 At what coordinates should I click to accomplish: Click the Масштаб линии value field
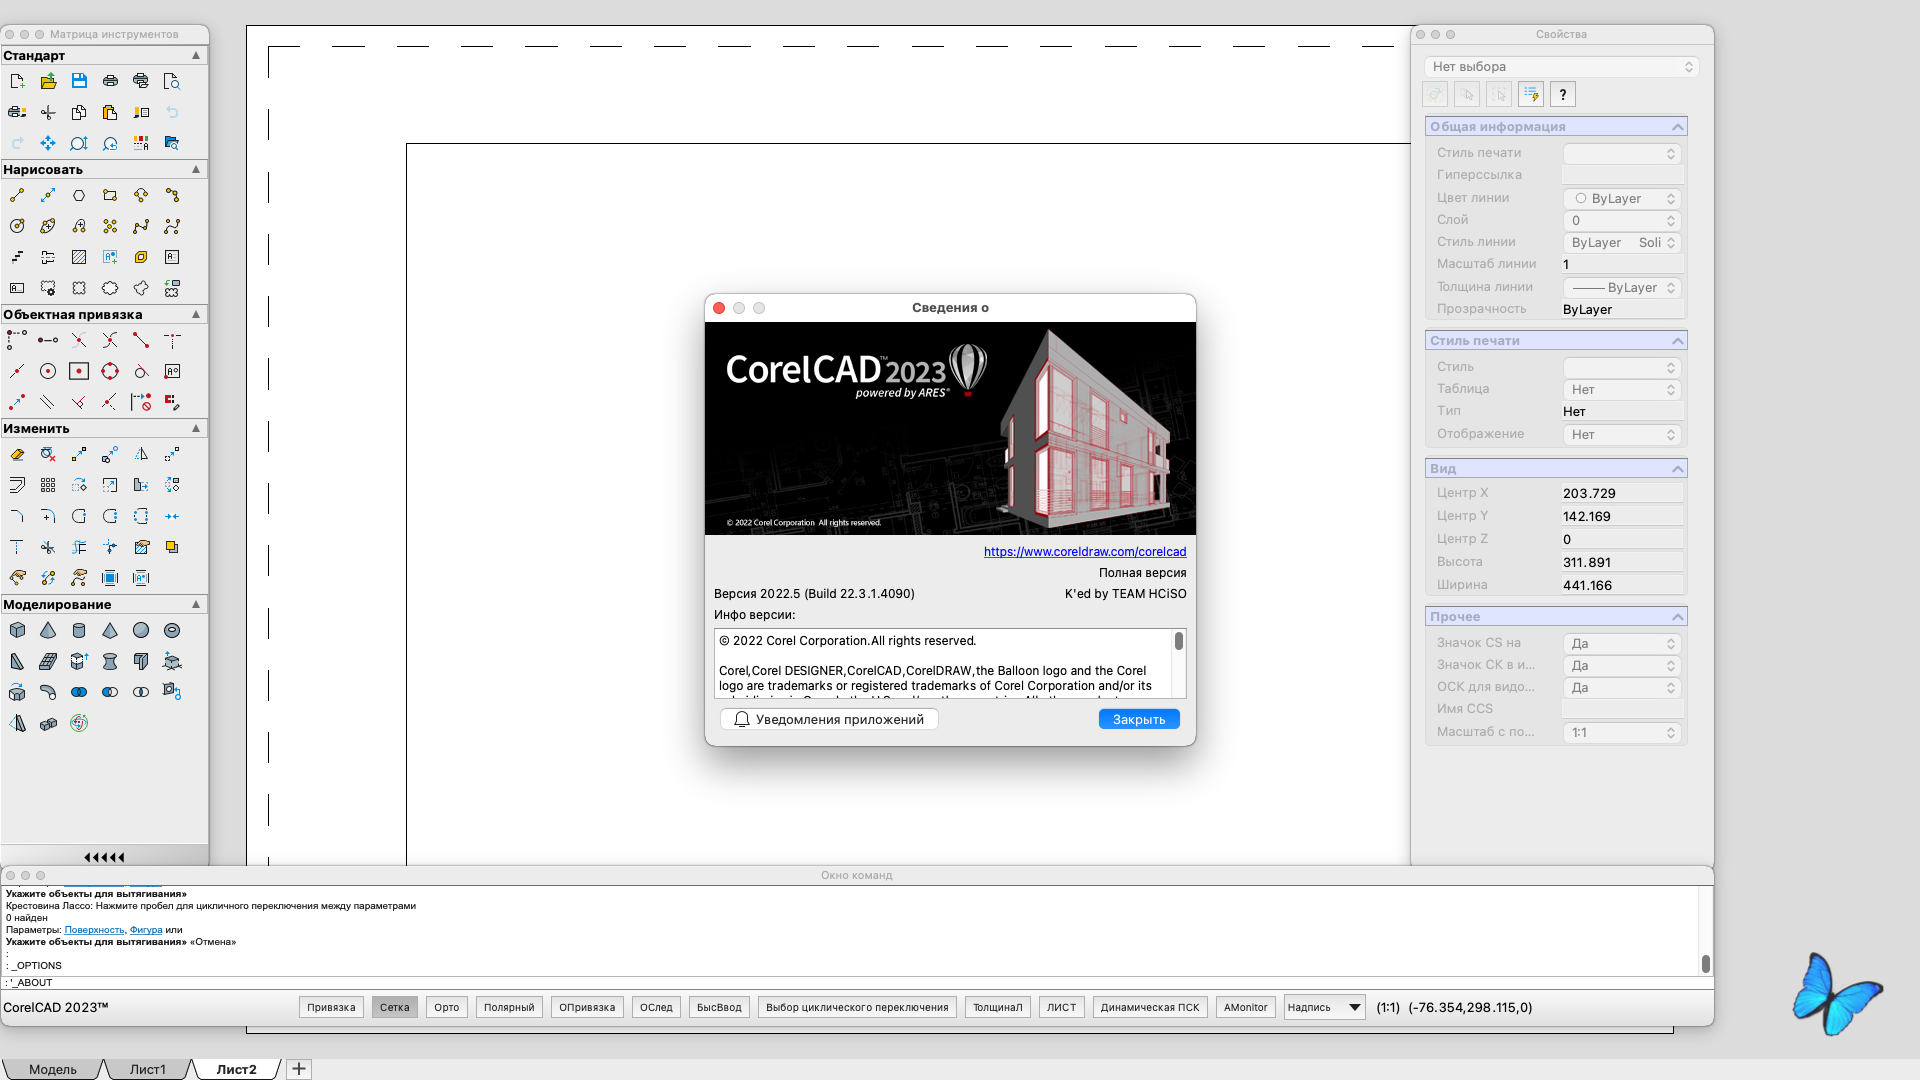[1622, 265]
